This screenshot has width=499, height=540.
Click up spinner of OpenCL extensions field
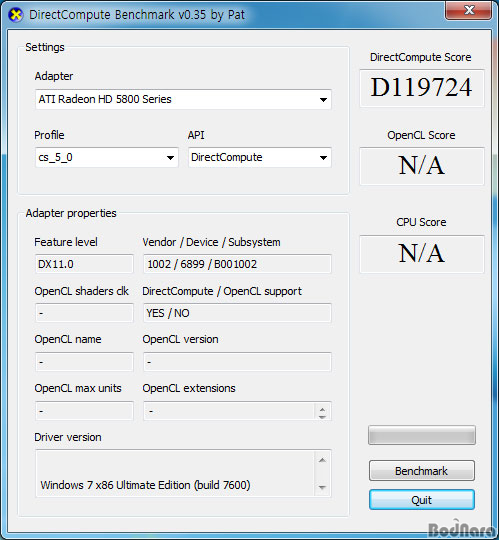click(x=322, y=409)
